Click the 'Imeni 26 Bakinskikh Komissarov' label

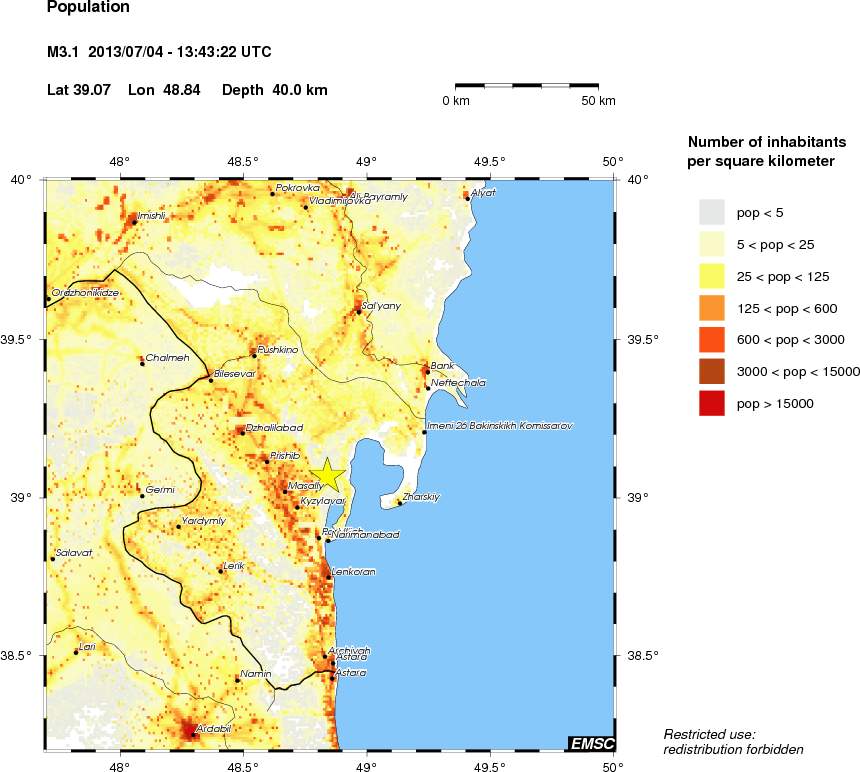tap(498, 426)
